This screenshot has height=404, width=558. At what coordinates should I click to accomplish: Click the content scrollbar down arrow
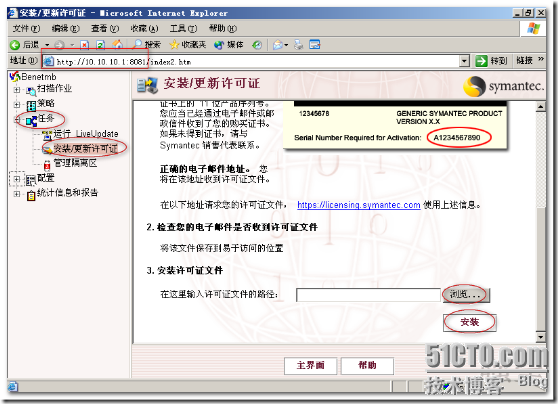click(541, 336)
